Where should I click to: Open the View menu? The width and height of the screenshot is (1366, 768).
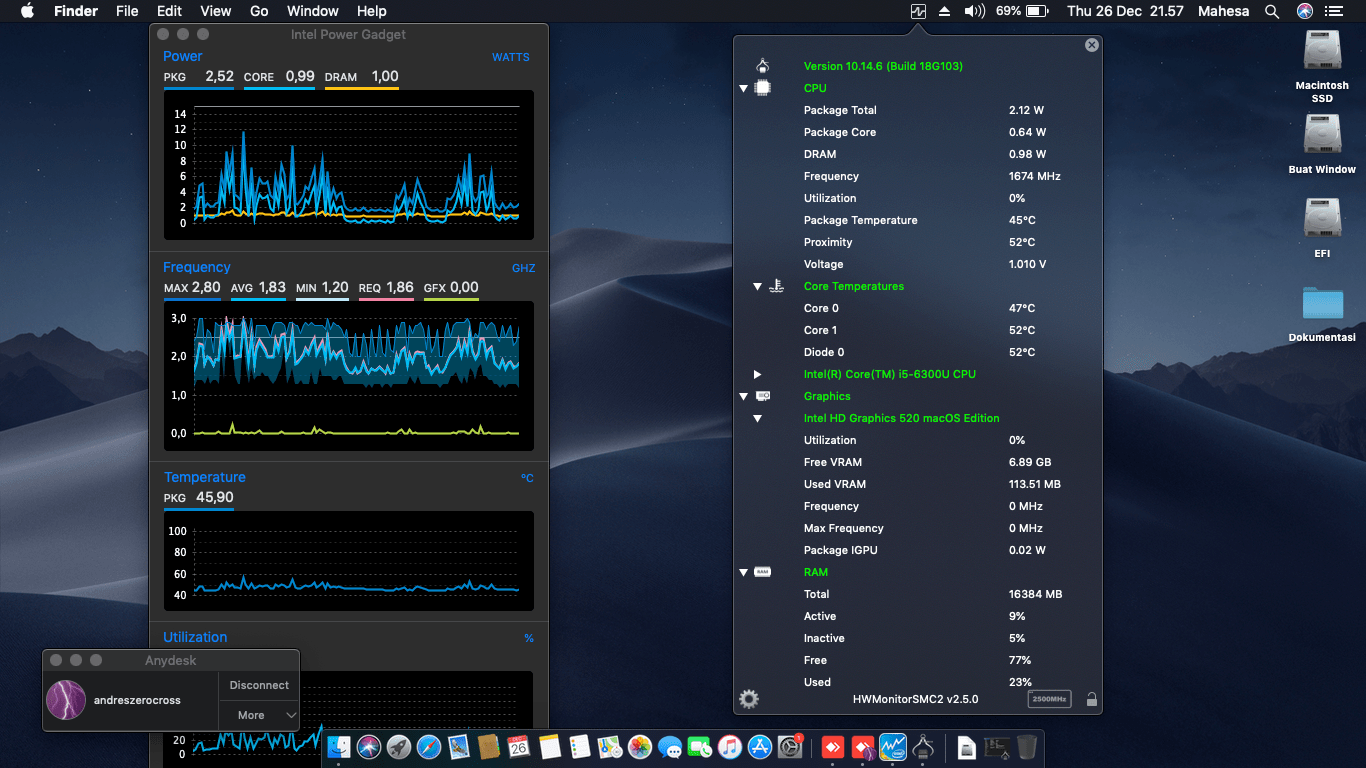click(216, 11)
